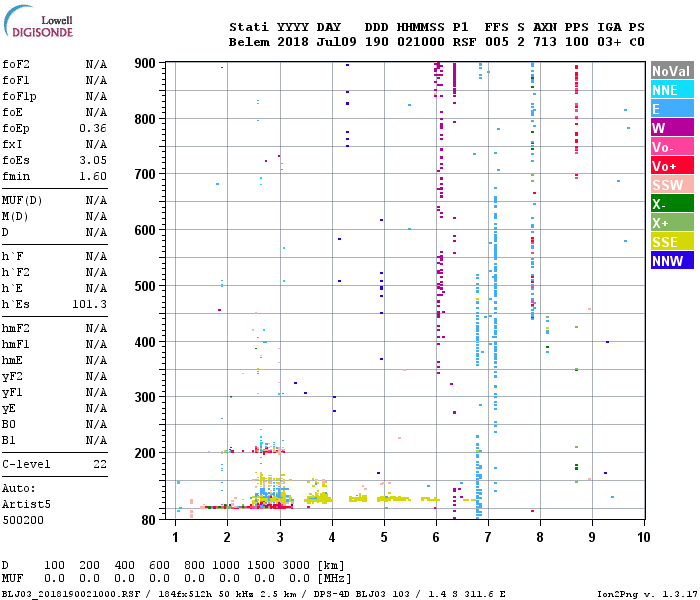Select the Vo+ red legend swatch
700x600 pixels.
672,166
